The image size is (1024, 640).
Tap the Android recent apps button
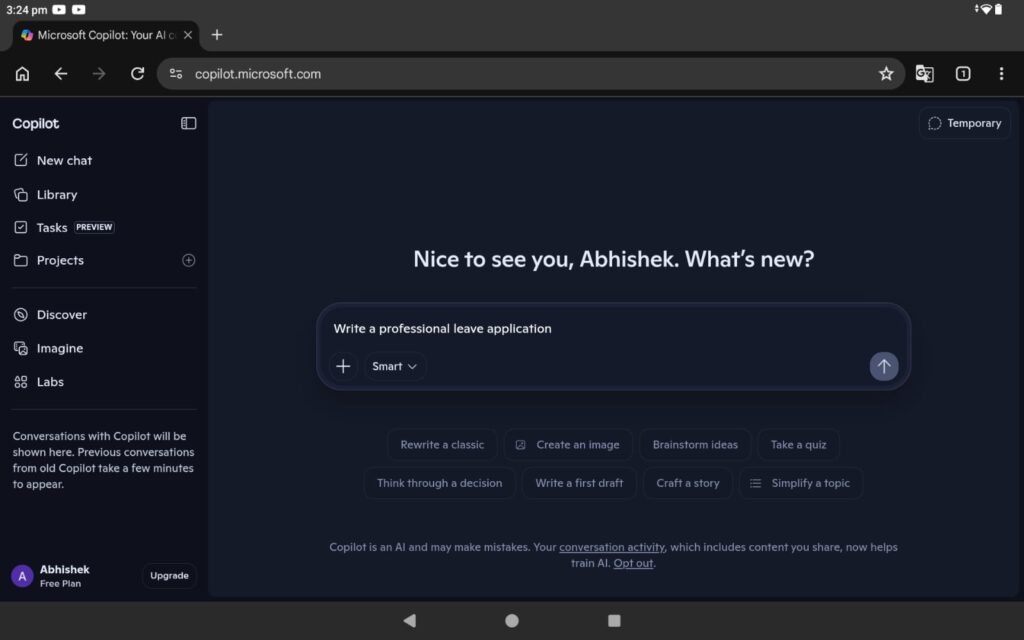click(614, 620)
